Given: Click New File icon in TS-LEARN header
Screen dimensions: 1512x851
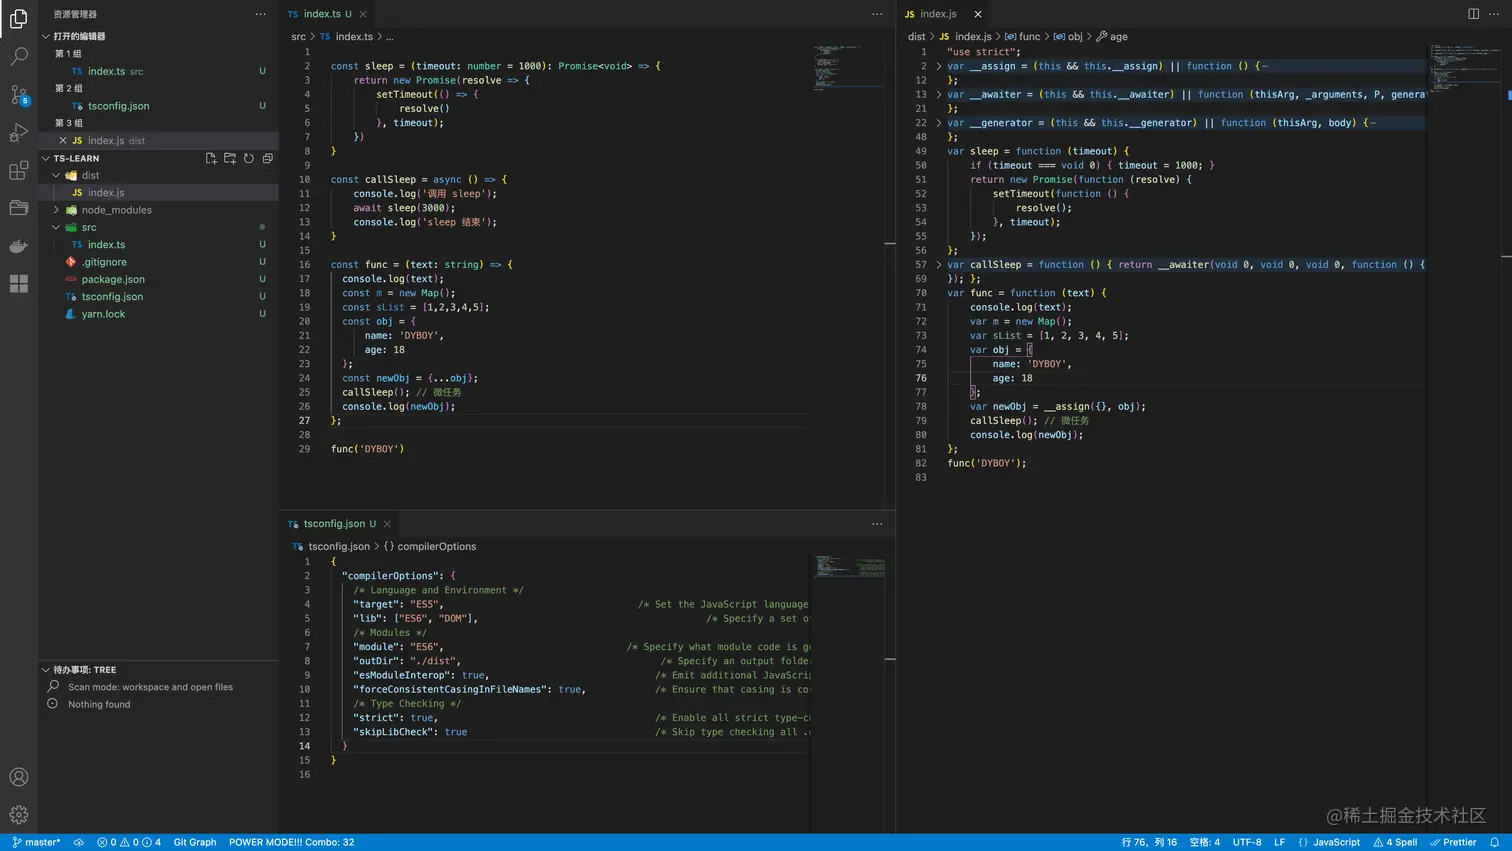Looking at the screenshot, I should [211, 158].
